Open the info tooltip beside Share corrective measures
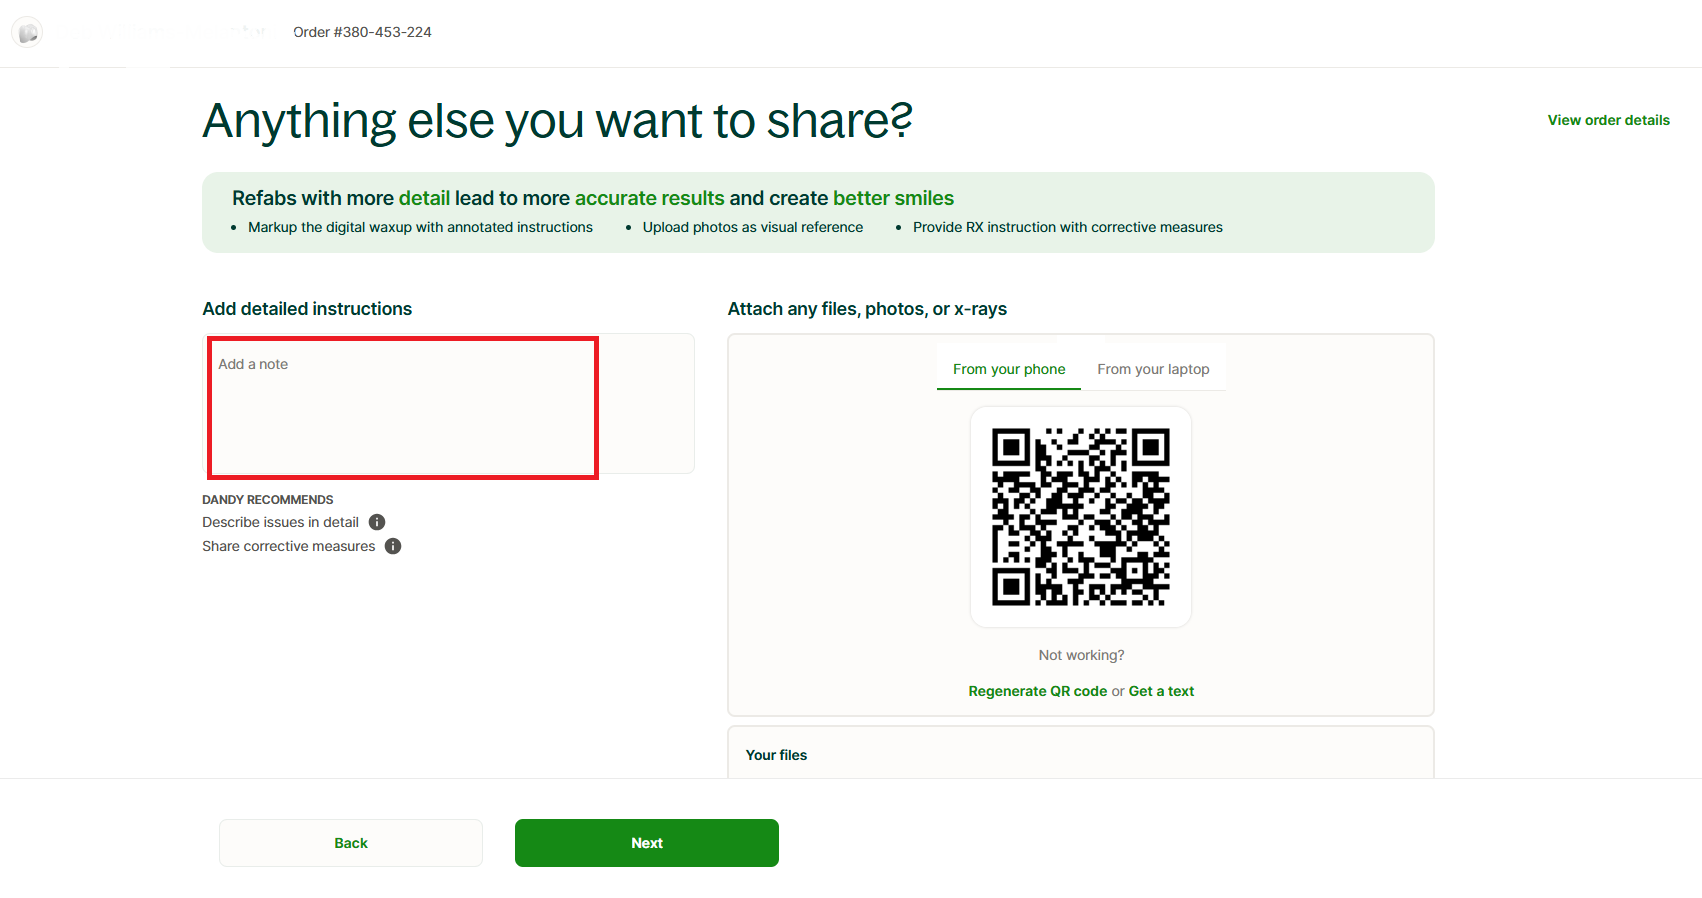The image size is (1702, 898). (393, 546)
